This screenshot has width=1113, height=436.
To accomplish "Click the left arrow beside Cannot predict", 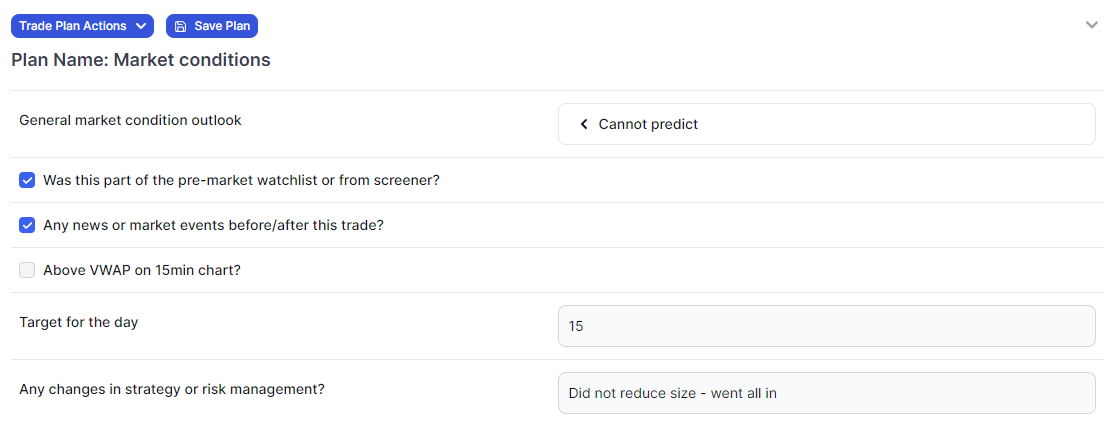I will 584,124.
